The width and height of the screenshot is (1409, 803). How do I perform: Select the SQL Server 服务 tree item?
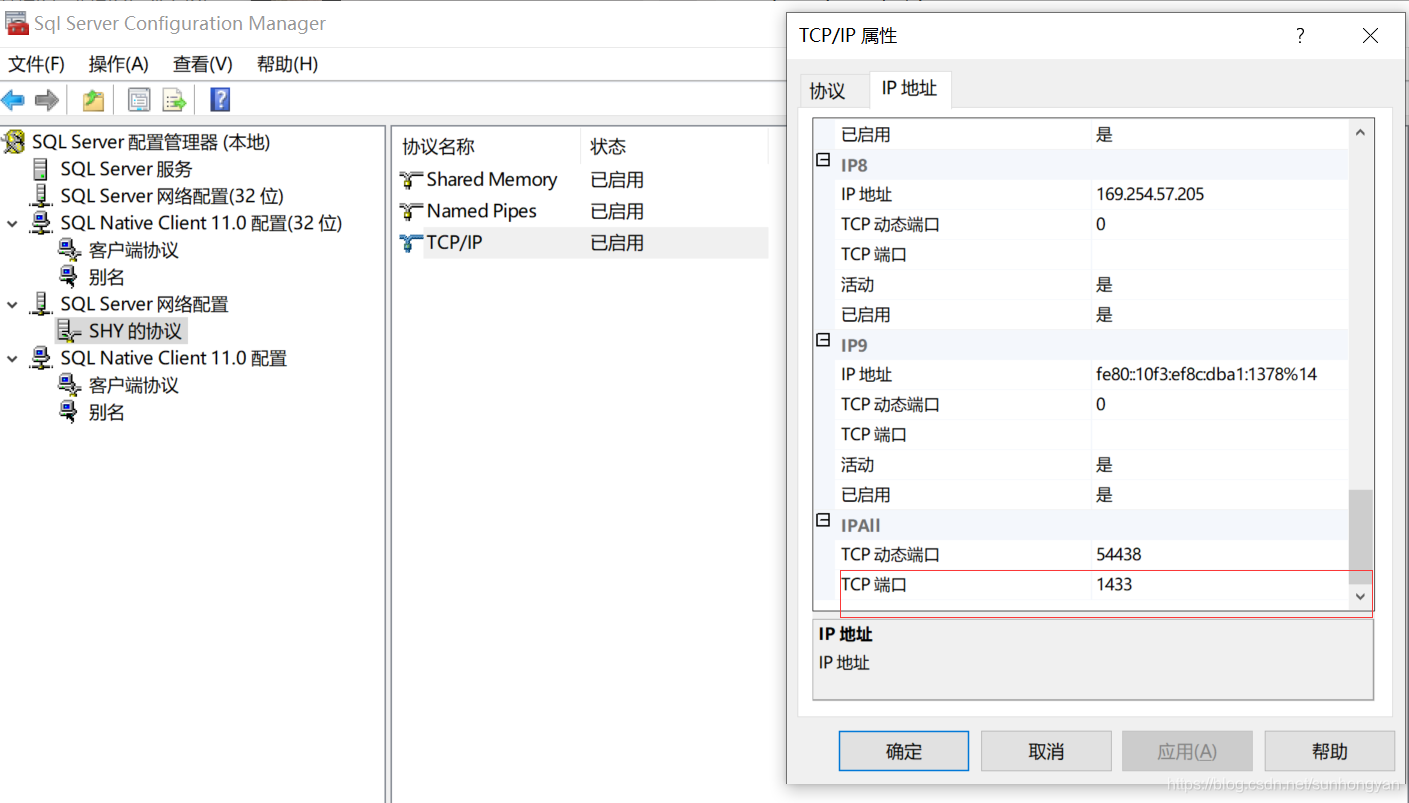coord(126,169)
